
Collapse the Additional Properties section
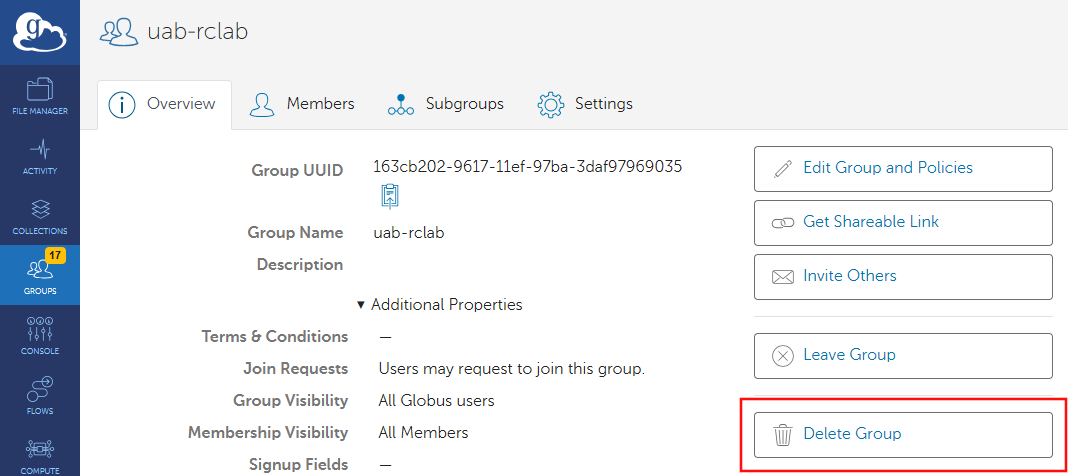coord(439,304)
